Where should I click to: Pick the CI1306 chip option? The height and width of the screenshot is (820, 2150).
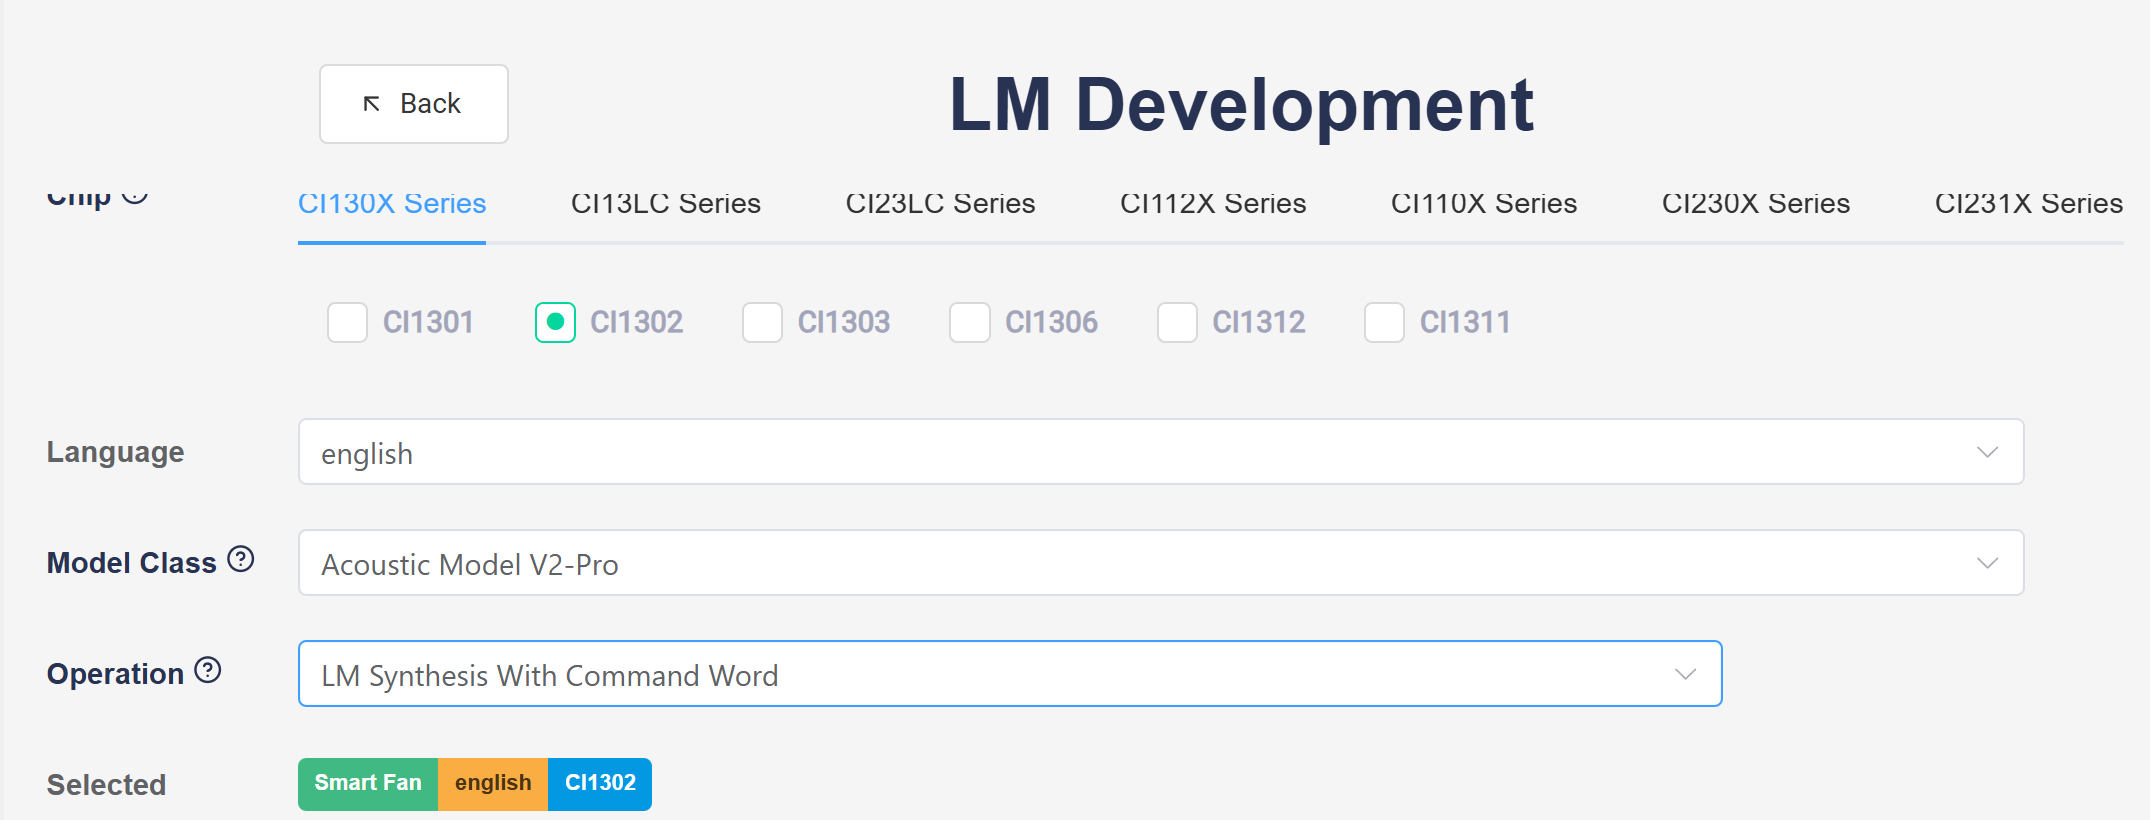(x=969, y=322)
